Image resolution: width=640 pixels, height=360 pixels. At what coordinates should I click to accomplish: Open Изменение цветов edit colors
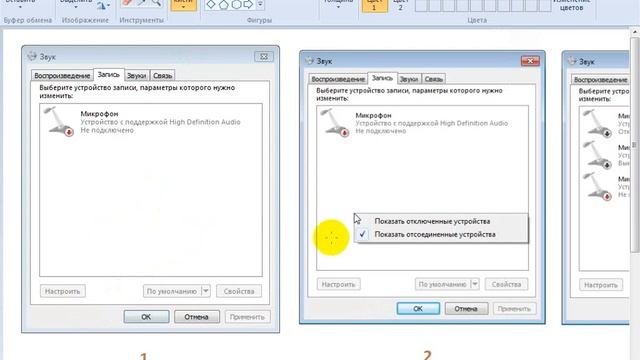(571, 5)
